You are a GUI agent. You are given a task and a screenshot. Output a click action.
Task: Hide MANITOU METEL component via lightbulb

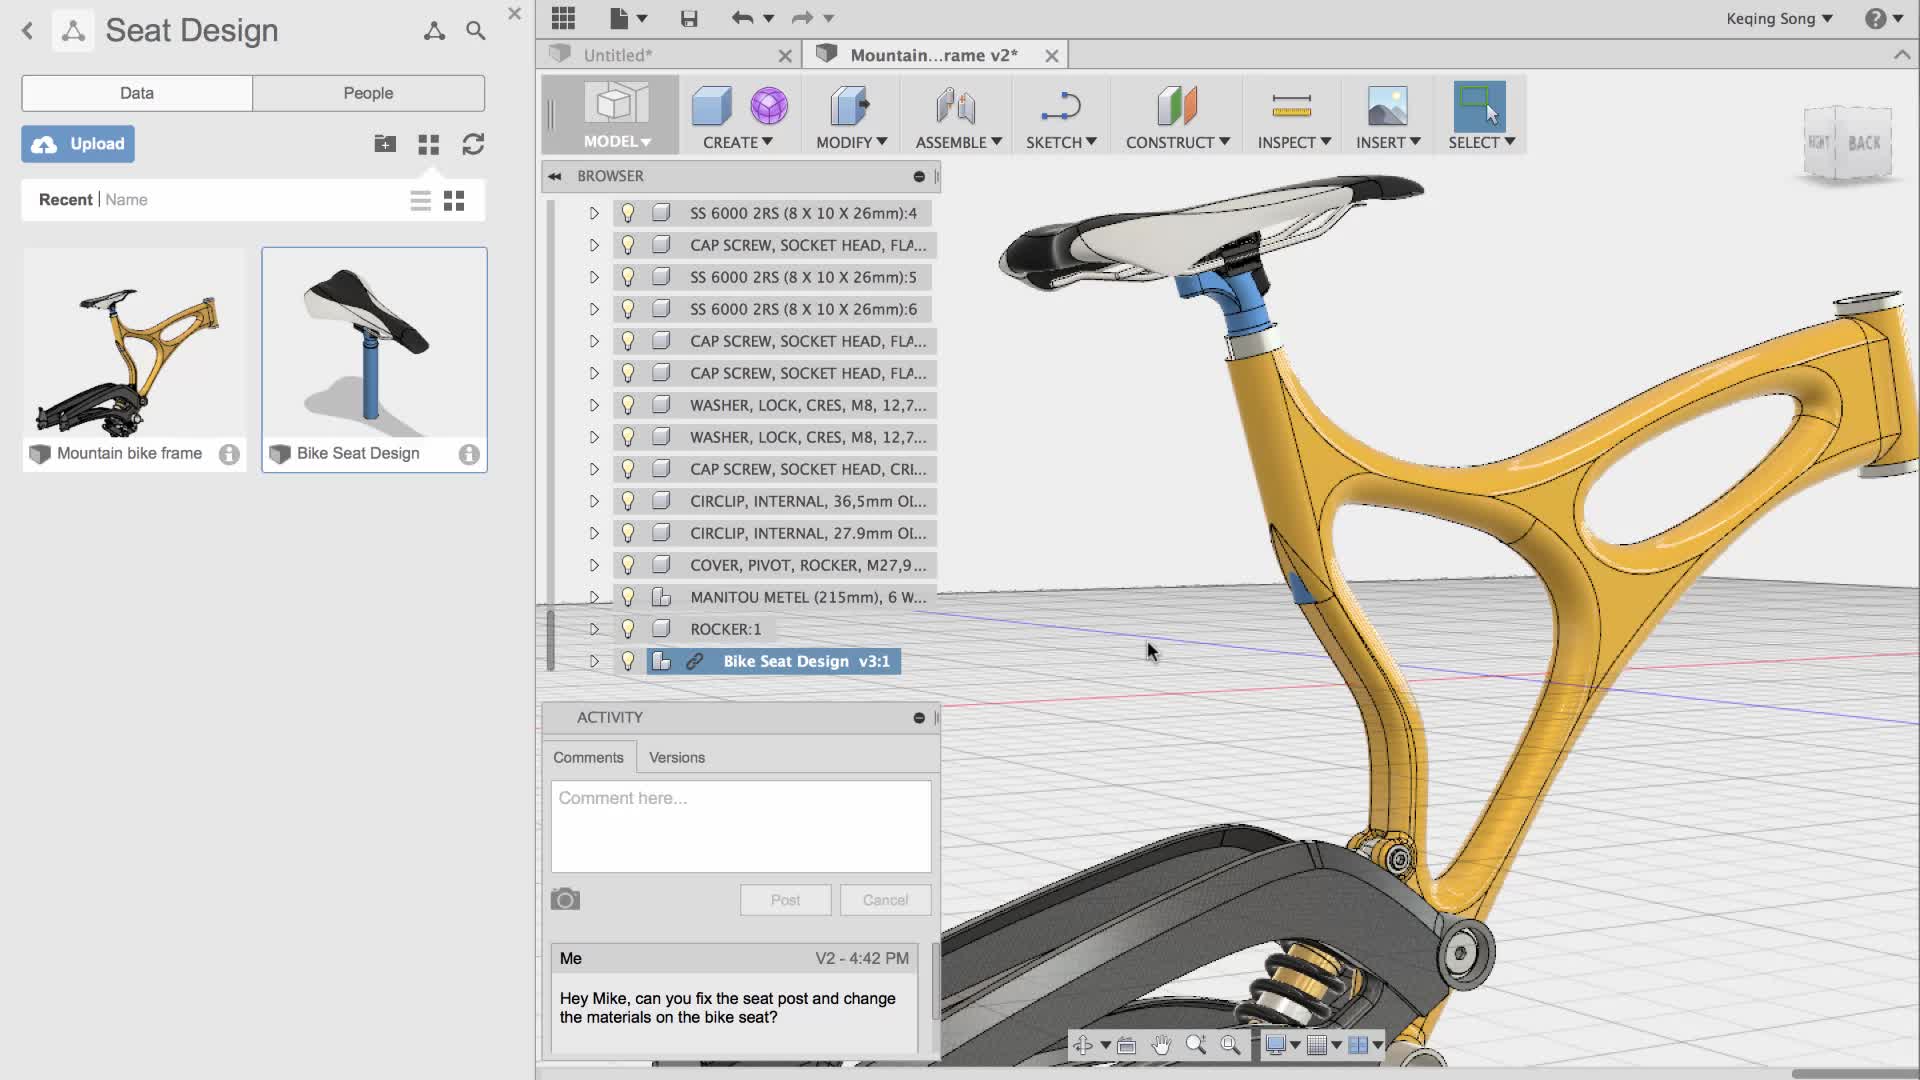tap(628, 597)
